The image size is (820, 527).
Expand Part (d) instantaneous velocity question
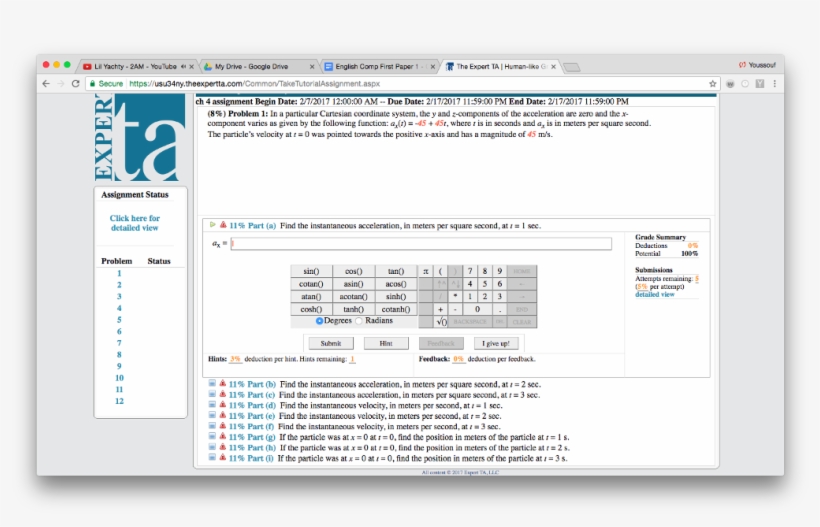[212, 406]
